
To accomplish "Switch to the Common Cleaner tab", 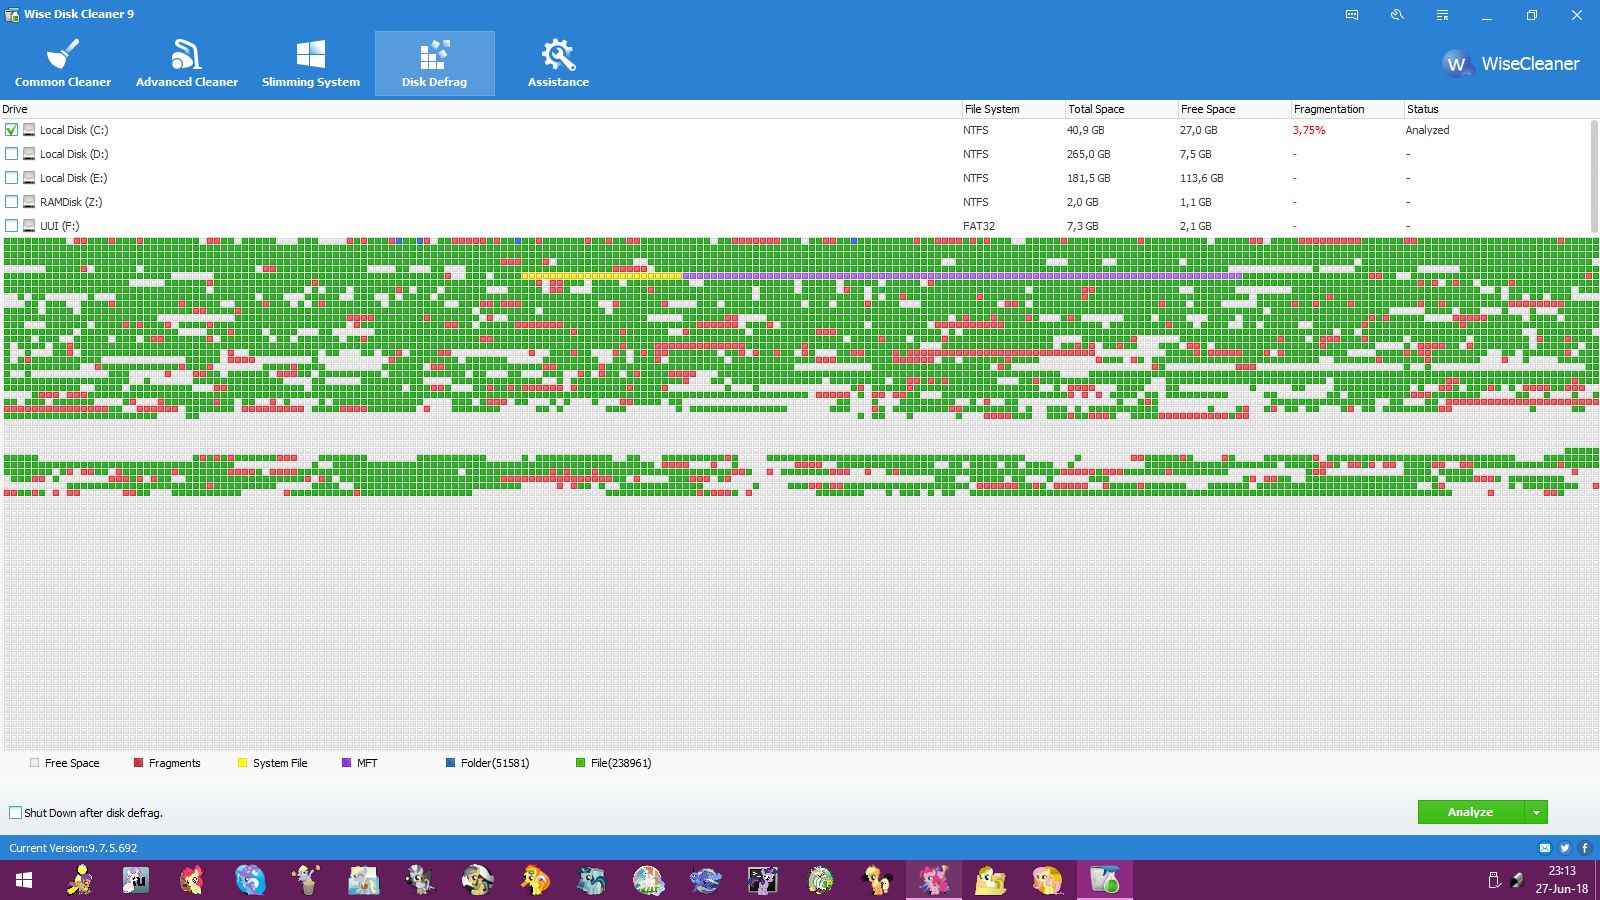I will [63, 63].
